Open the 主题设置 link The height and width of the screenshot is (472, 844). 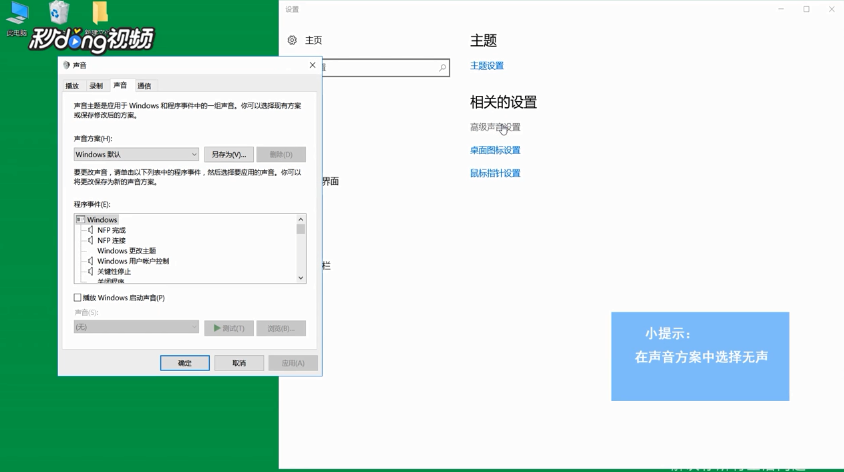pyautogui.click(x=487, y=66)
